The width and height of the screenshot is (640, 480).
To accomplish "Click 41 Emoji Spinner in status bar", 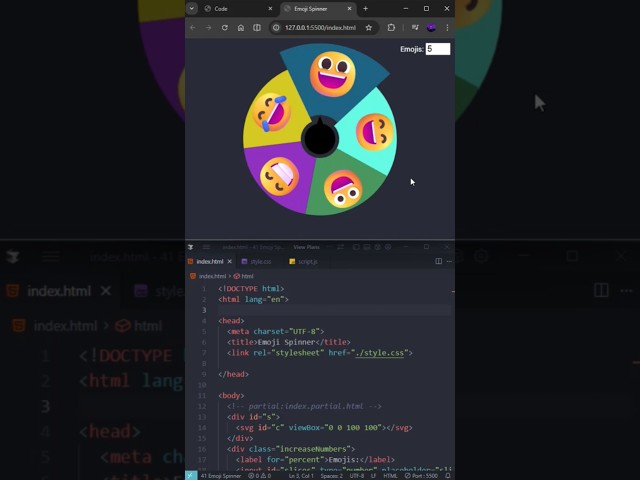I will point(221,476).
